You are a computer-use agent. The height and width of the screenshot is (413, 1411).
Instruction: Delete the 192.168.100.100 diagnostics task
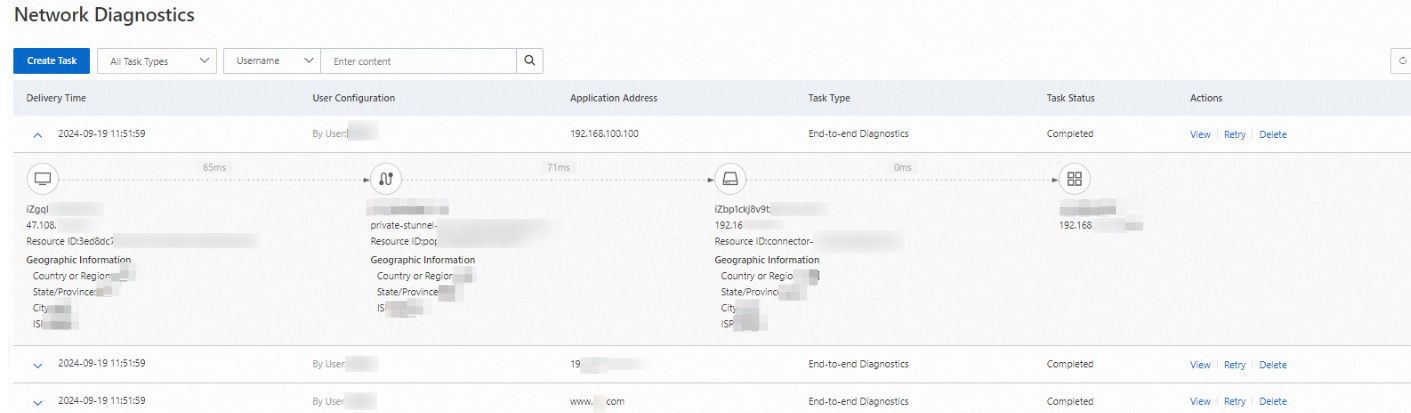[x=1273, y=134]
